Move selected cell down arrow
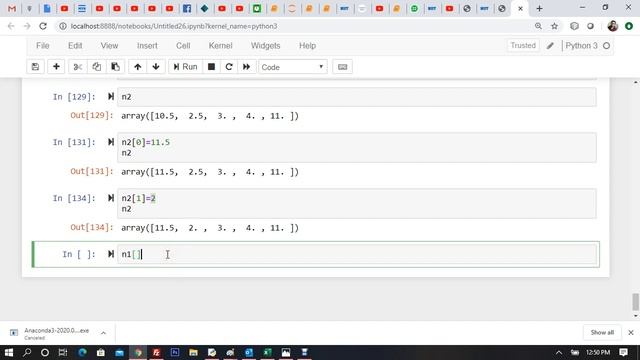 tap(156, 67)
